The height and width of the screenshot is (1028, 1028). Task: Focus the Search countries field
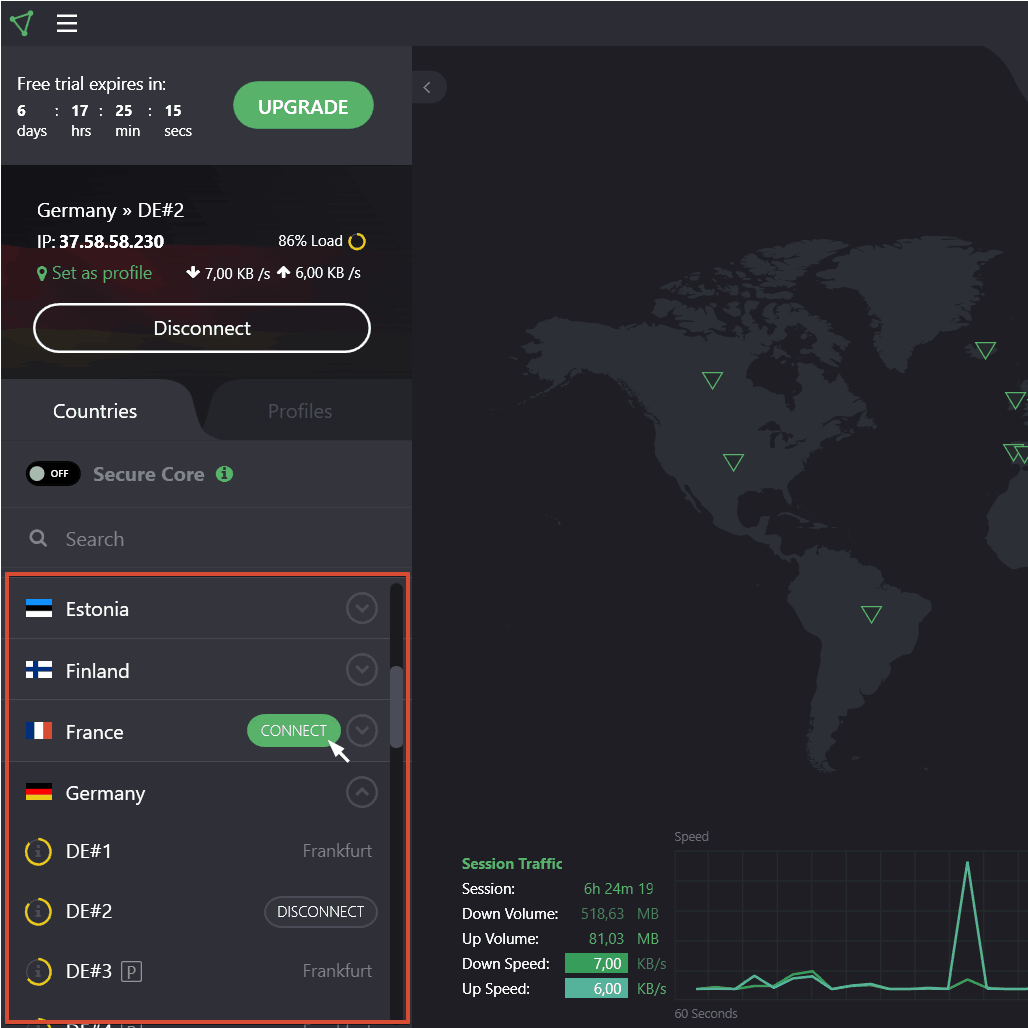pyautogui.click(x=207, y=538)
